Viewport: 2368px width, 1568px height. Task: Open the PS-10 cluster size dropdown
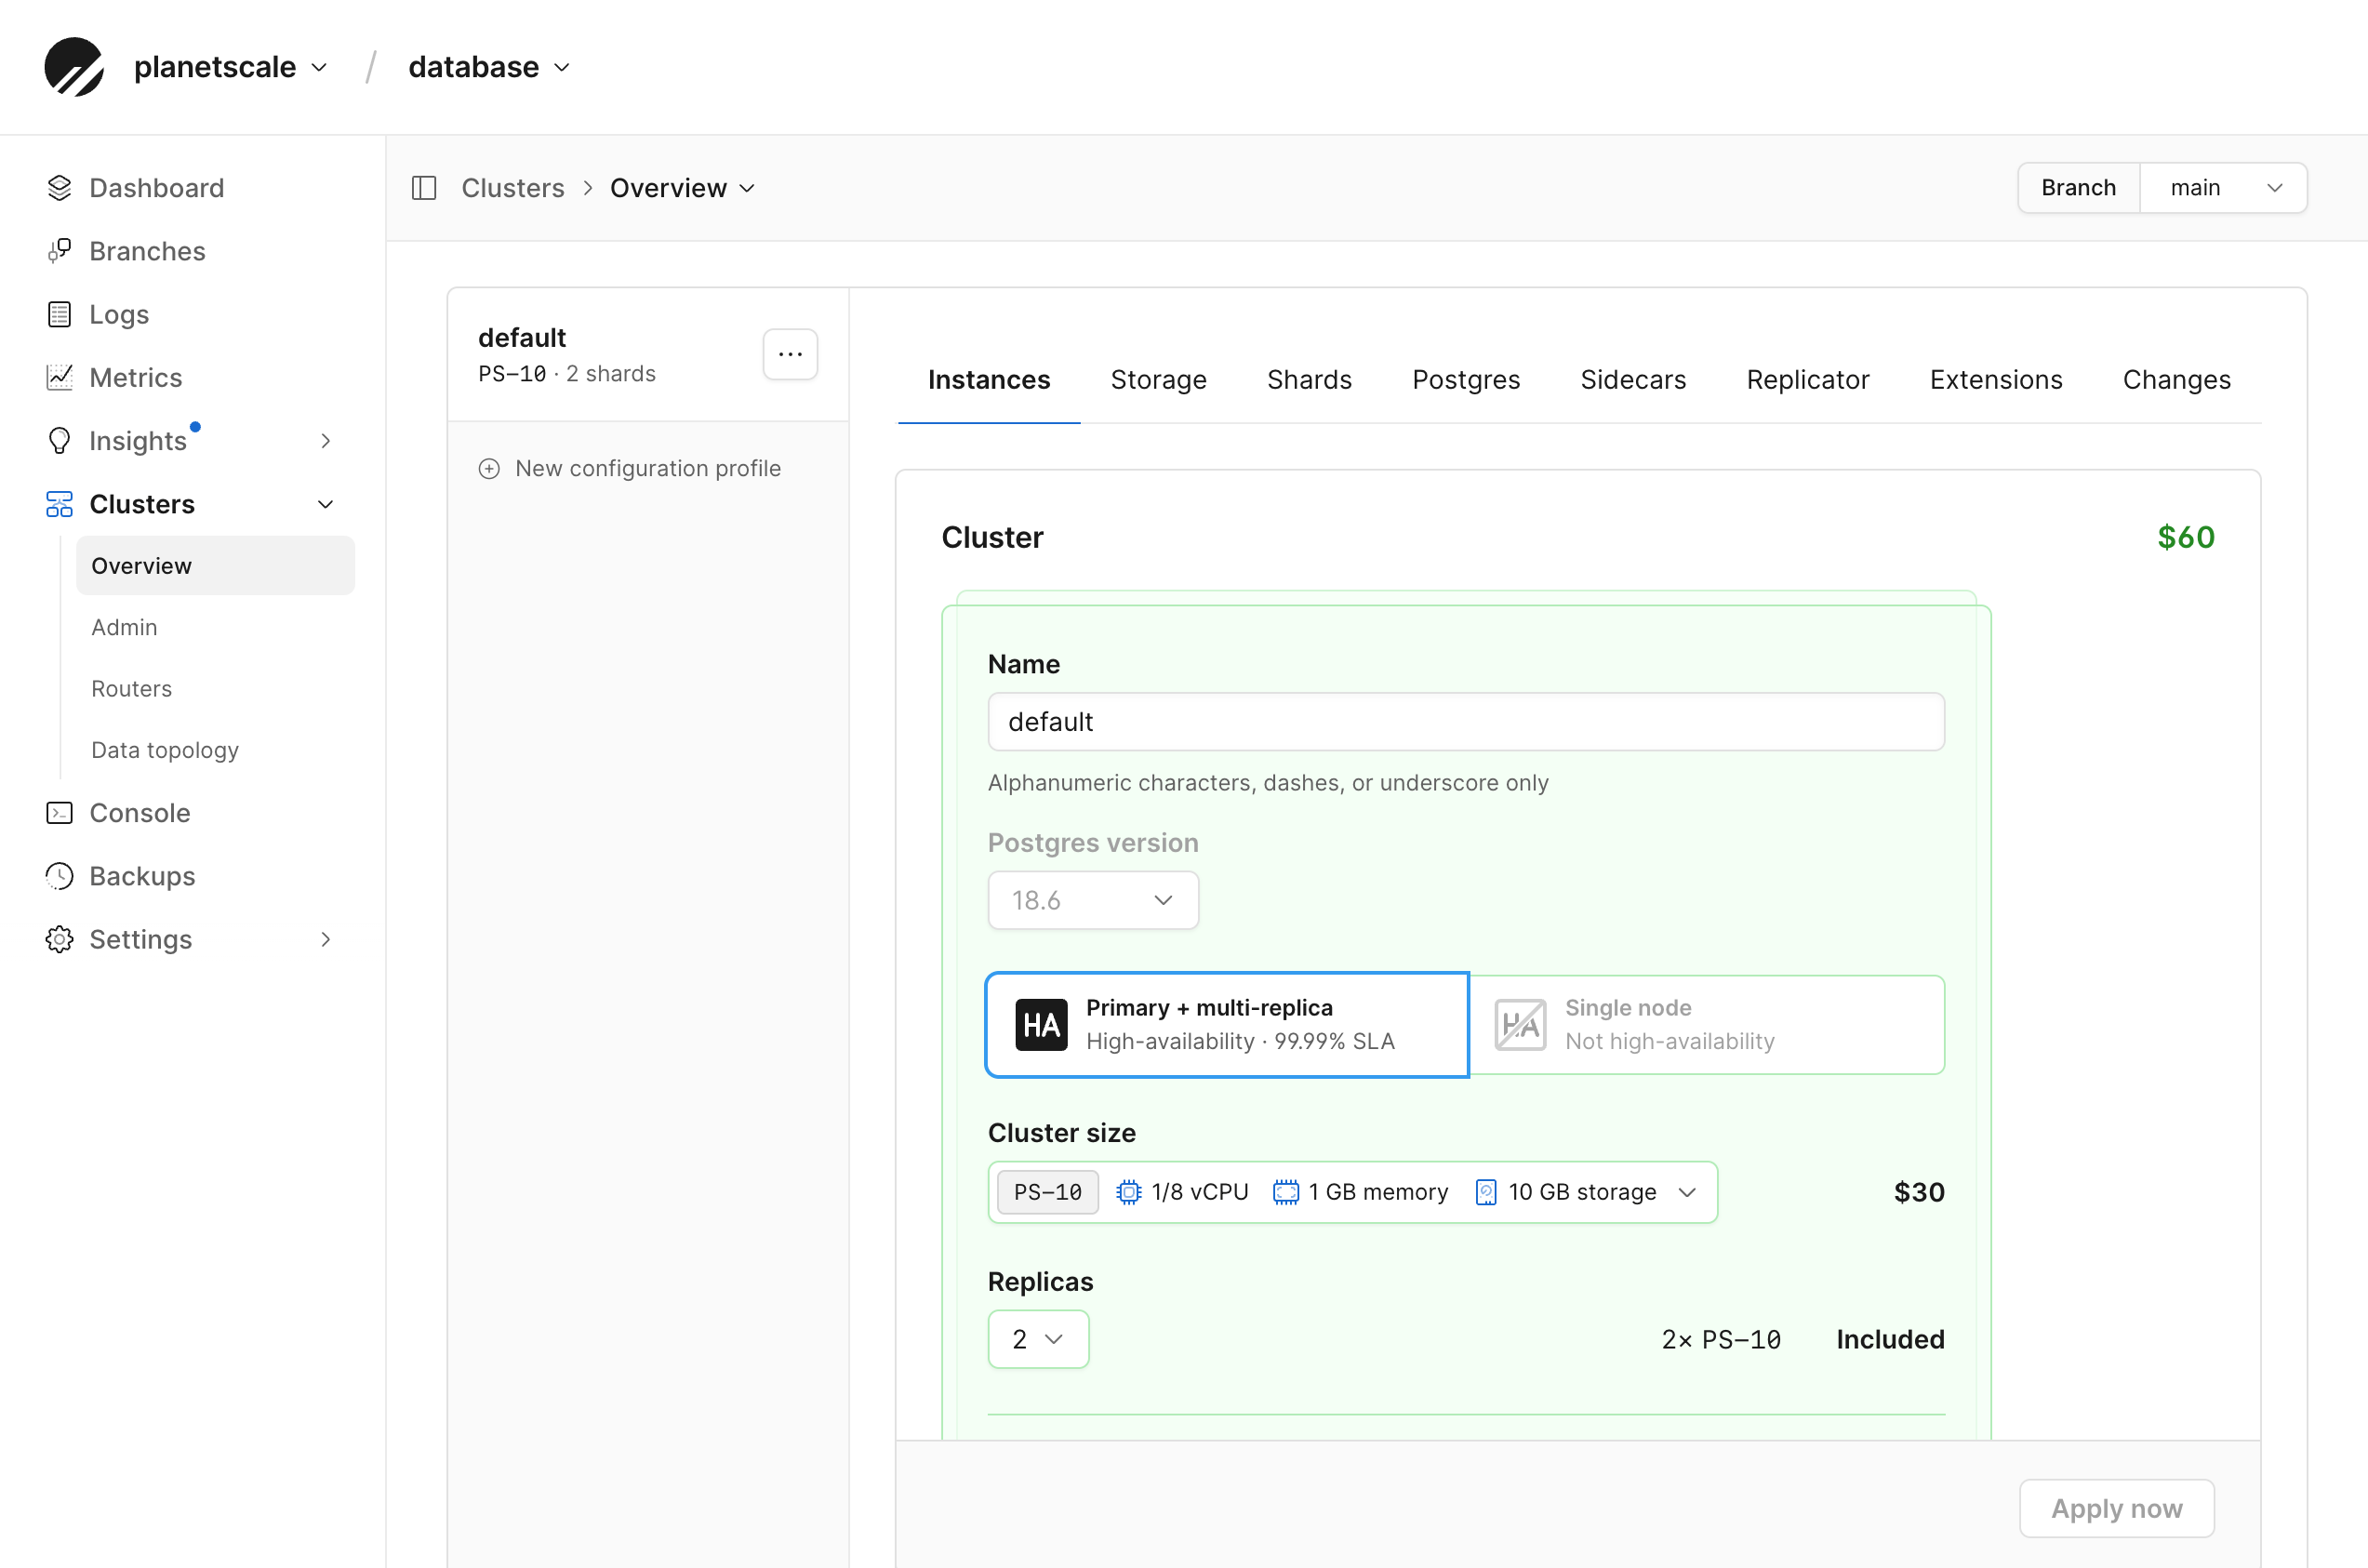[1353, 1192]
